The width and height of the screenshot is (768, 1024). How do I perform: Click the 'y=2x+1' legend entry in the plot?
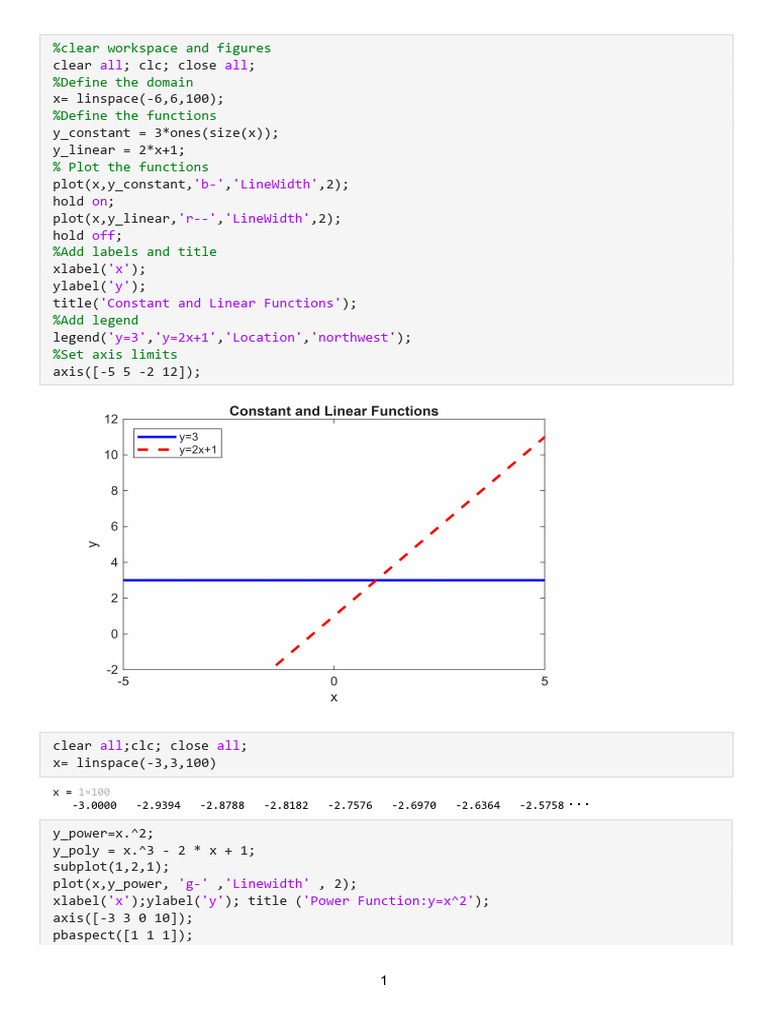click(198, 449)
